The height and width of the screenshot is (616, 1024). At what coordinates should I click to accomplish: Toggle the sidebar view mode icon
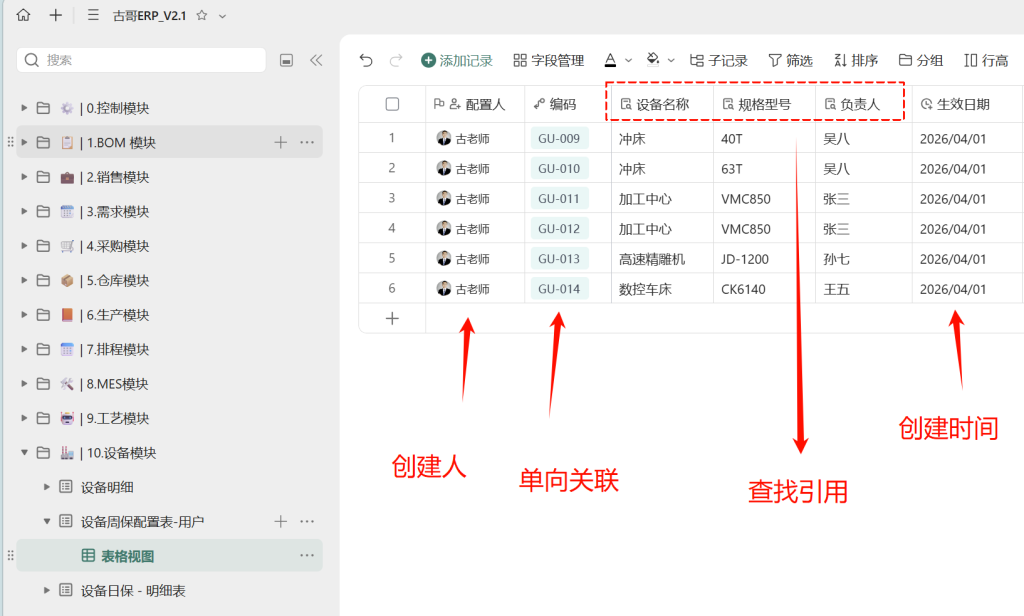click(286, 60)
